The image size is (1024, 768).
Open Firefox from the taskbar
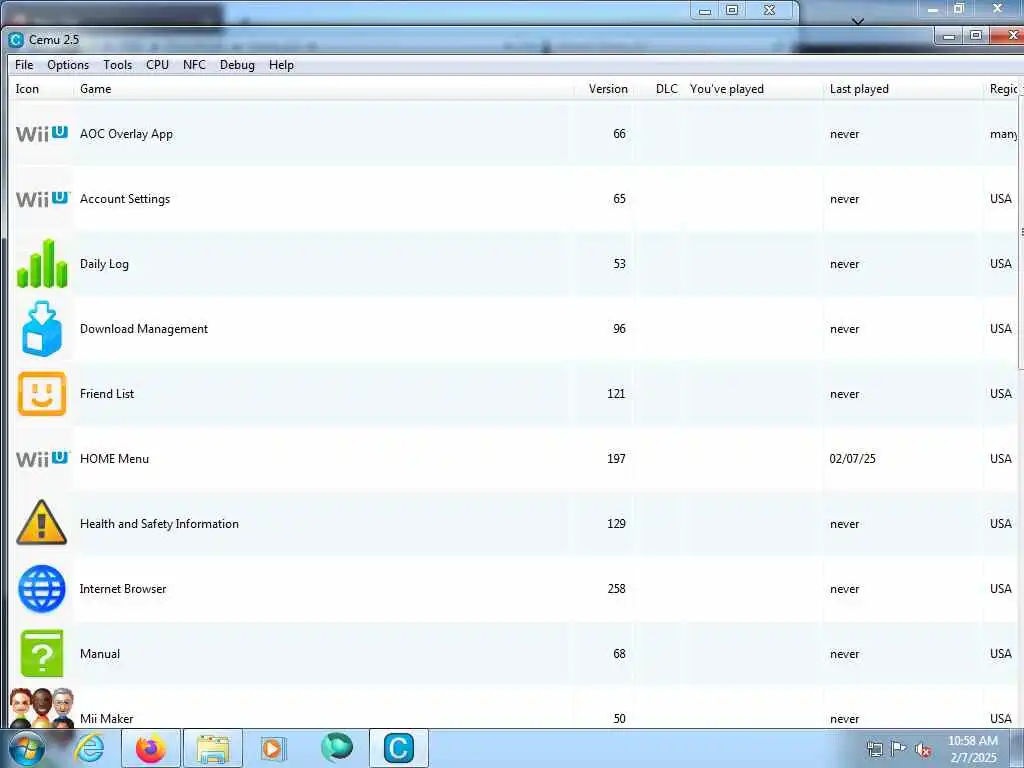[x=151, y=748]
